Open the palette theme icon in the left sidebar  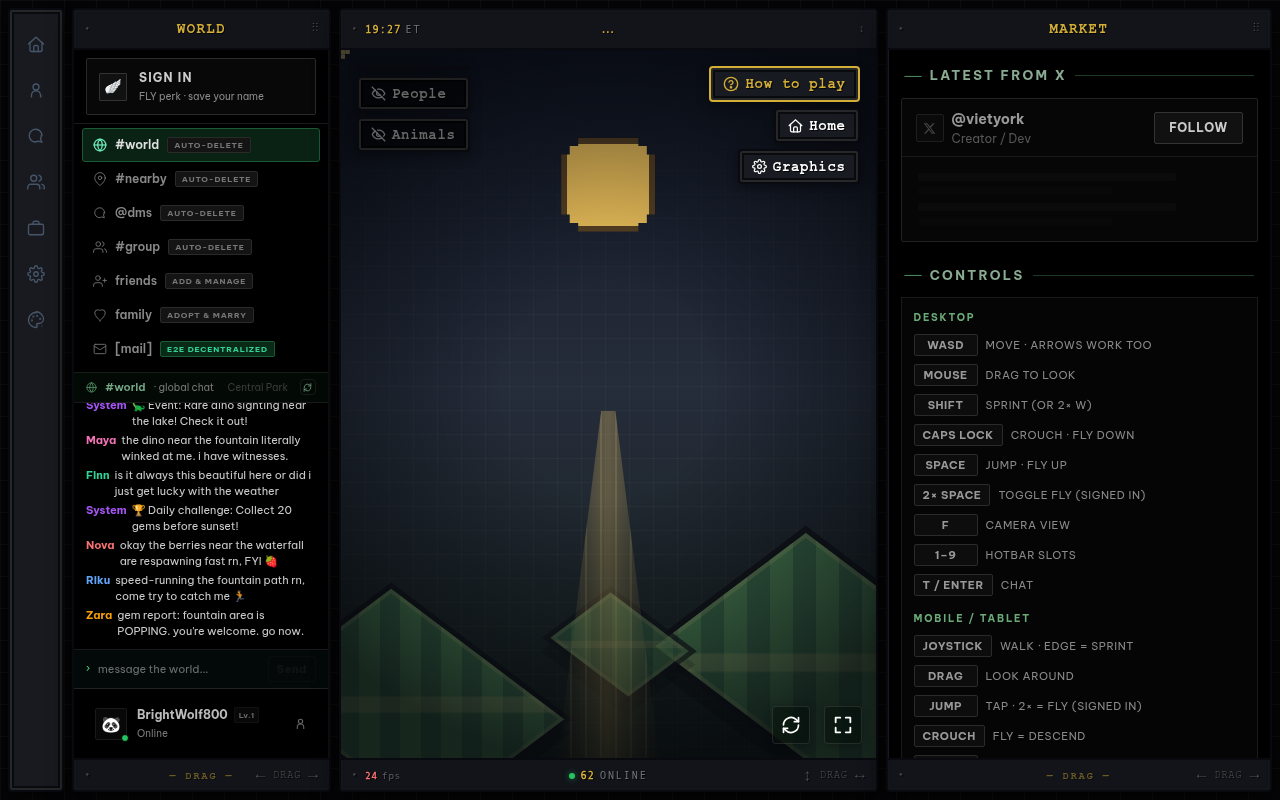click(36, 320)
